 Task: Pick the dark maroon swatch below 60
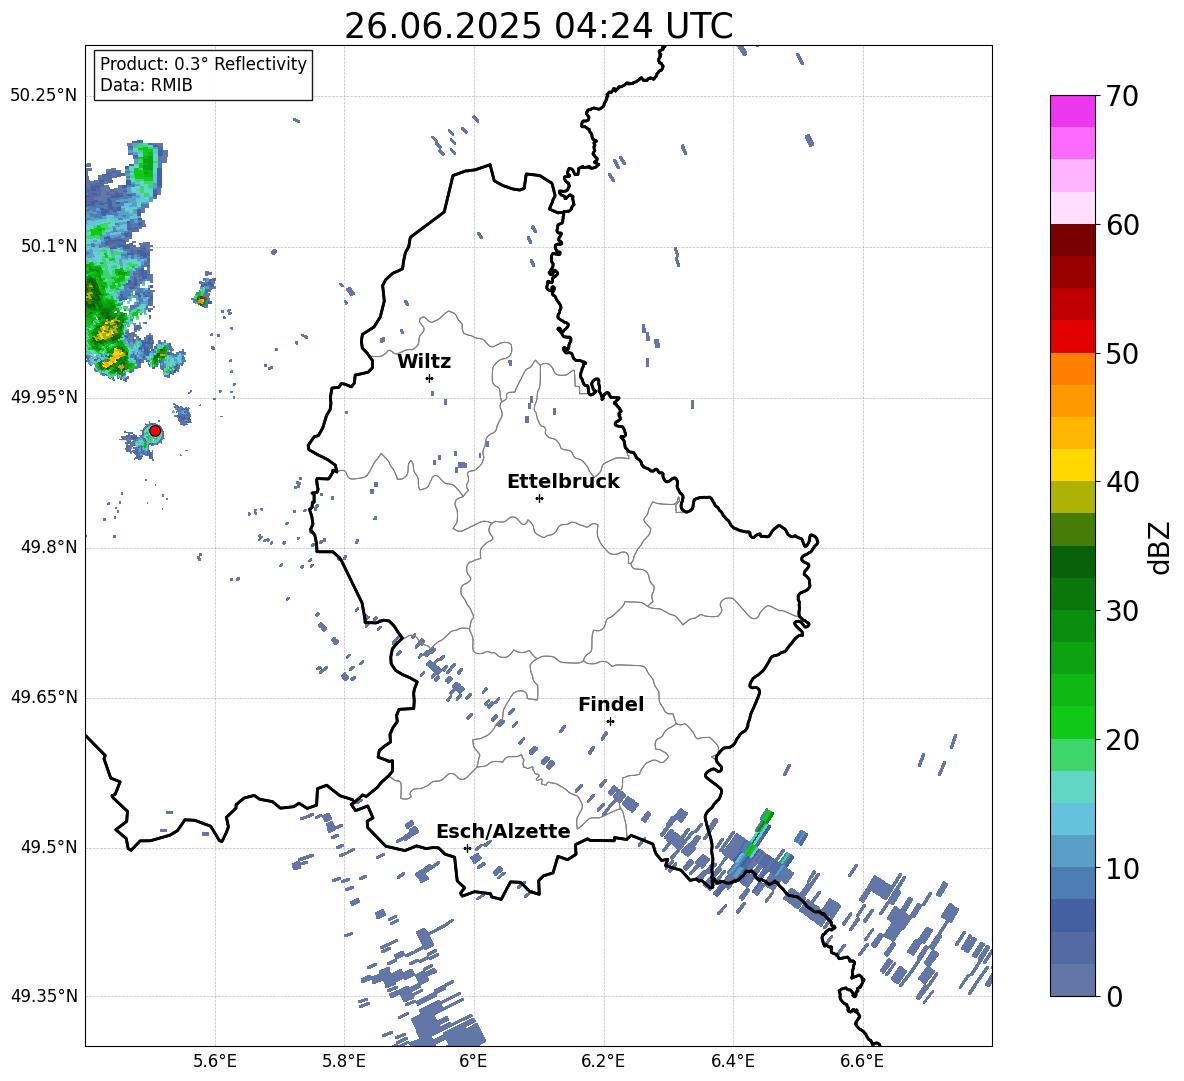pyautogui.click(x=1073, y=240)
